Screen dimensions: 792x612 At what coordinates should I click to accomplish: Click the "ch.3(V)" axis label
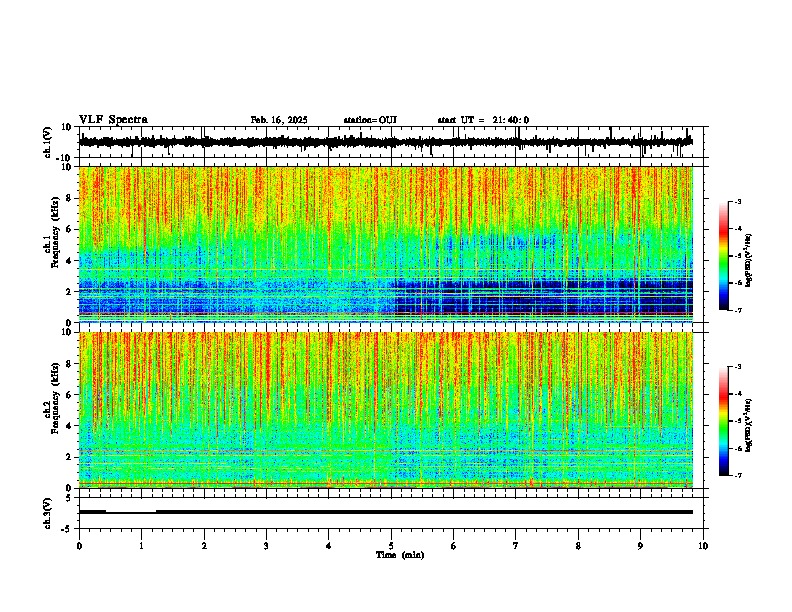coord(48,513)
